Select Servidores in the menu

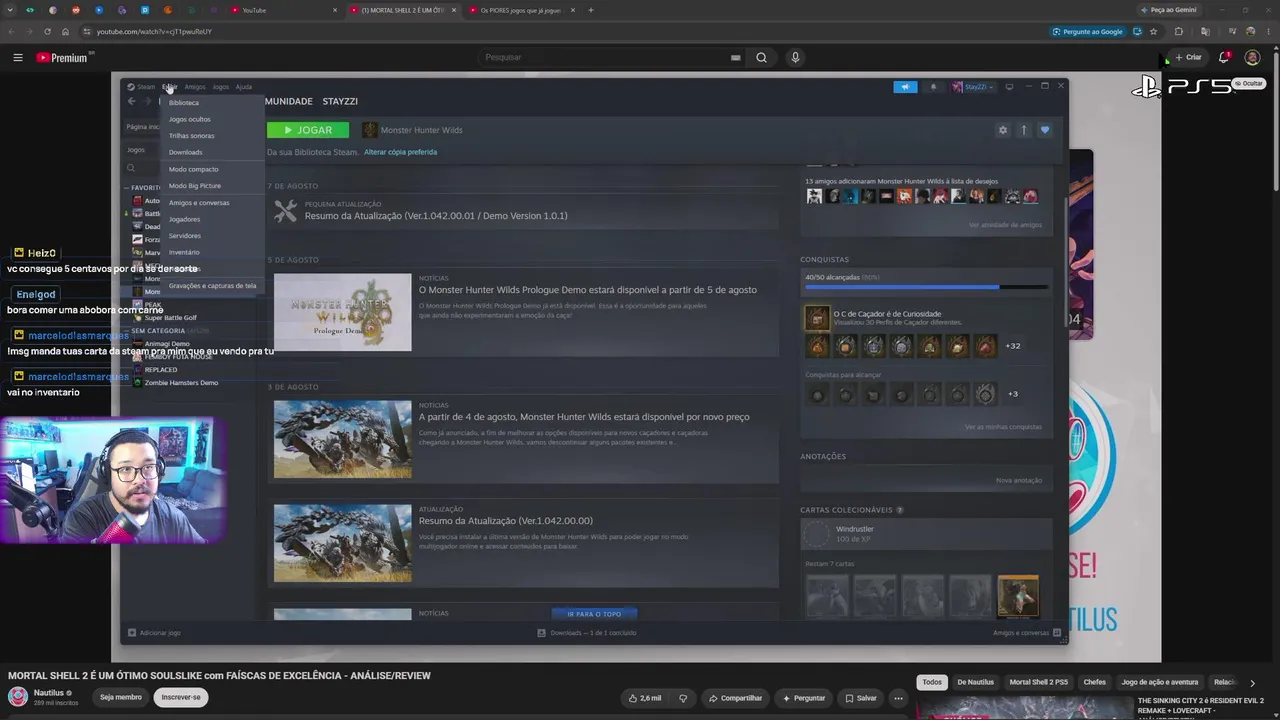pos(212,235)
